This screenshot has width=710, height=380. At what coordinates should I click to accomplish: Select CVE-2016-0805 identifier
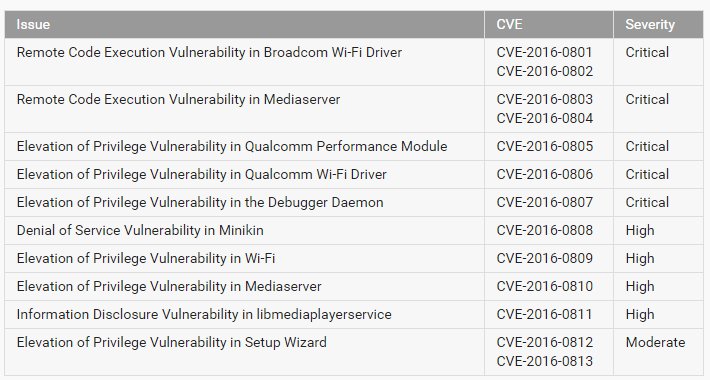(544, 147)
